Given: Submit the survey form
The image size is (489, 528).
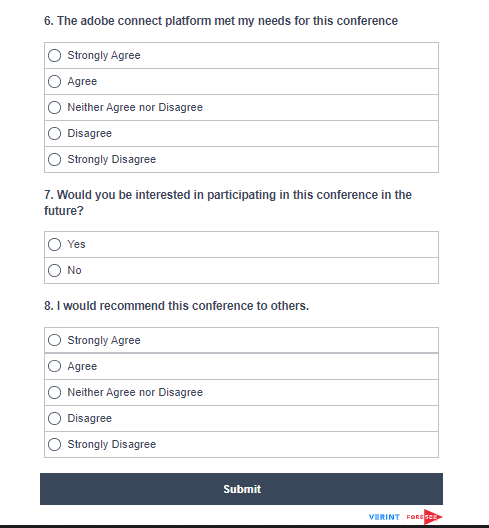Looking at the screenshot, I should tap(241, 489).
